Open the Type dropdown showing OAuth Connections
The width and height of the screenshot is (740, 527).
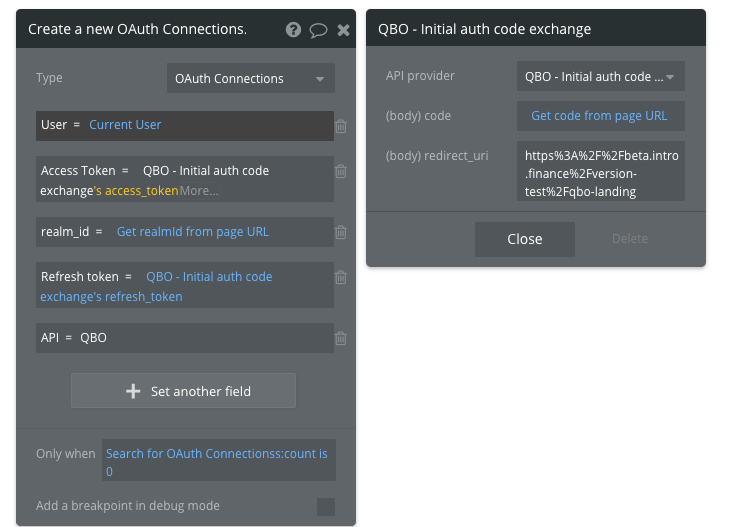[x=250, y=78]
